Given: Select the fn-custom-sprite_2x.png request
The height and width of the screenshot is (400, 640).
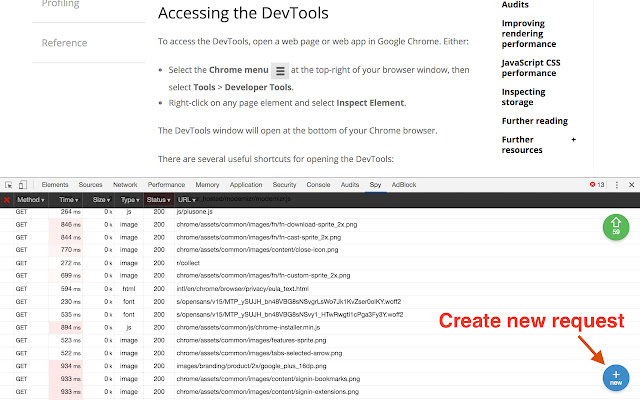Looking at the screenshot, I should pyautogui.click(x=320, y=276).
